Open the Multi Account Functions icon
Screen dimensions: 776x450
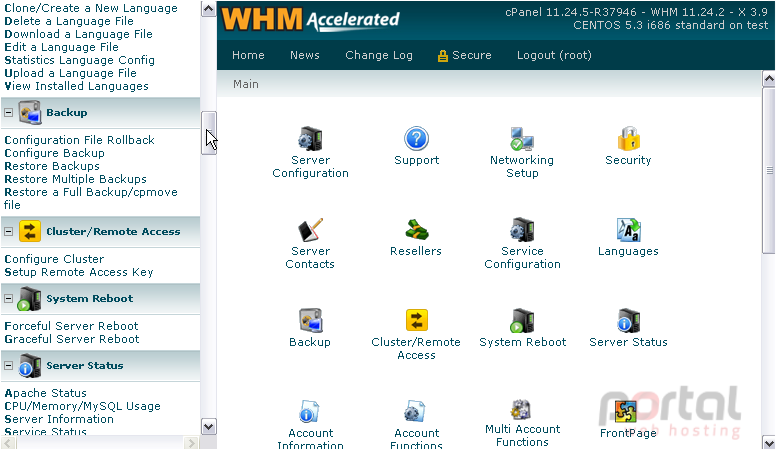[521, 409]
